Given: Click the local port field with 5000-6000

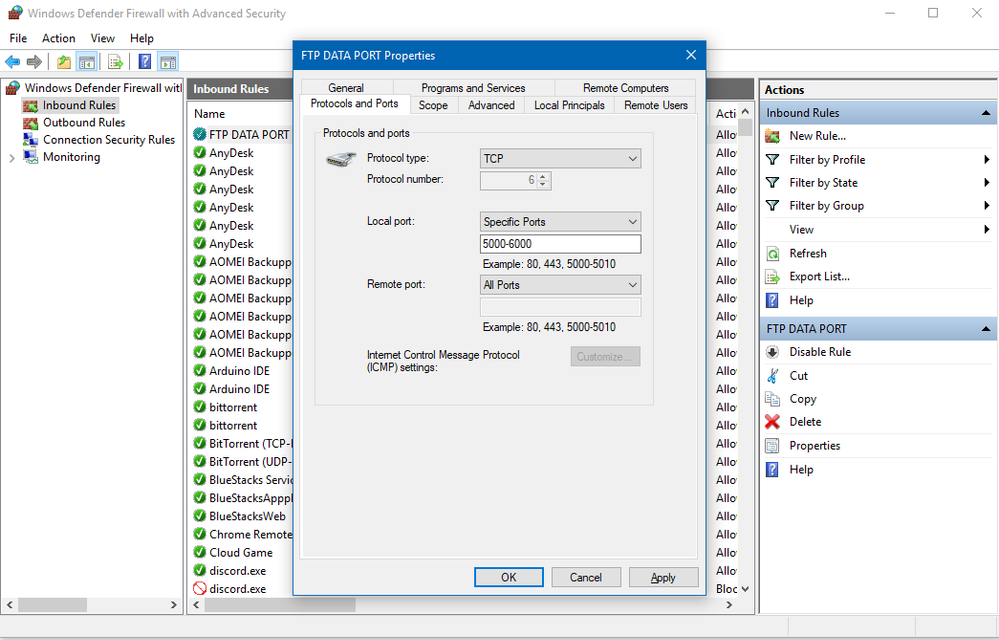Looking at the screenshot, I should point(560,244).
